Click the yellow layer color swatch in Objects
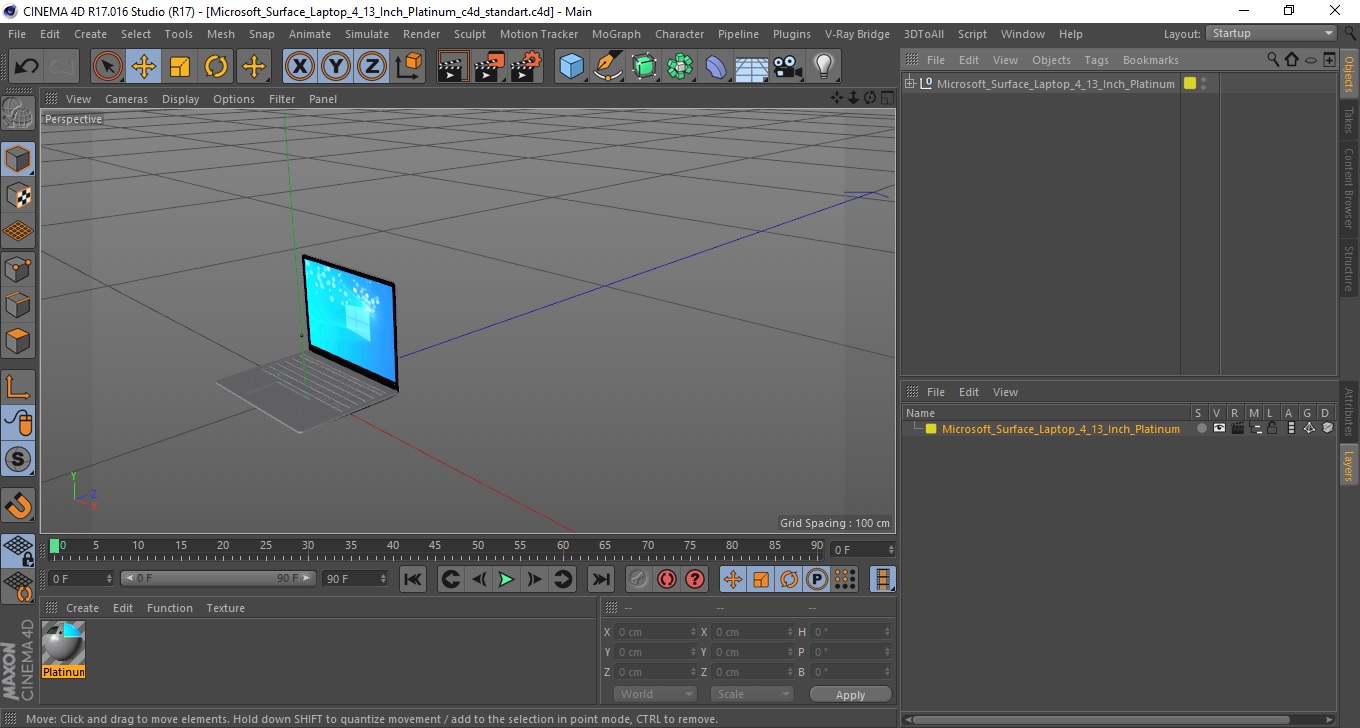The height and width of the screenshot is (728, 1360). (x=1190, y=84)
